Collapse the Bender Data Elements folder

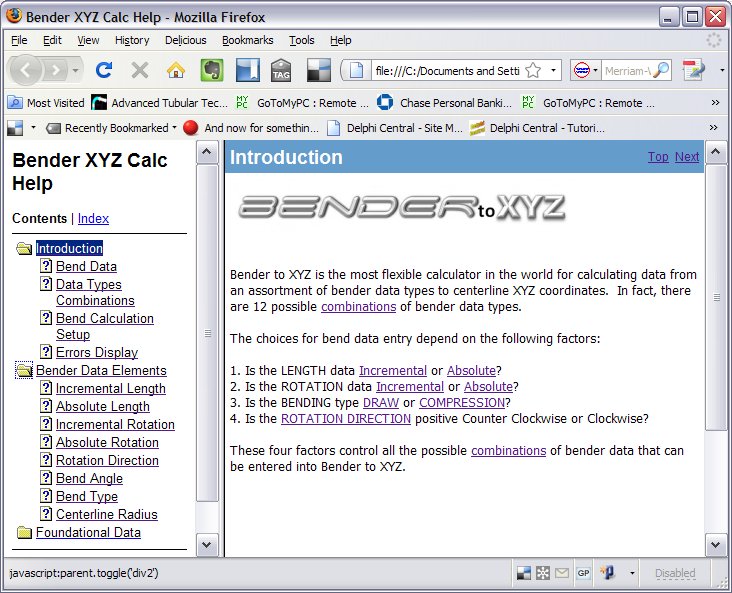(24, 371)
